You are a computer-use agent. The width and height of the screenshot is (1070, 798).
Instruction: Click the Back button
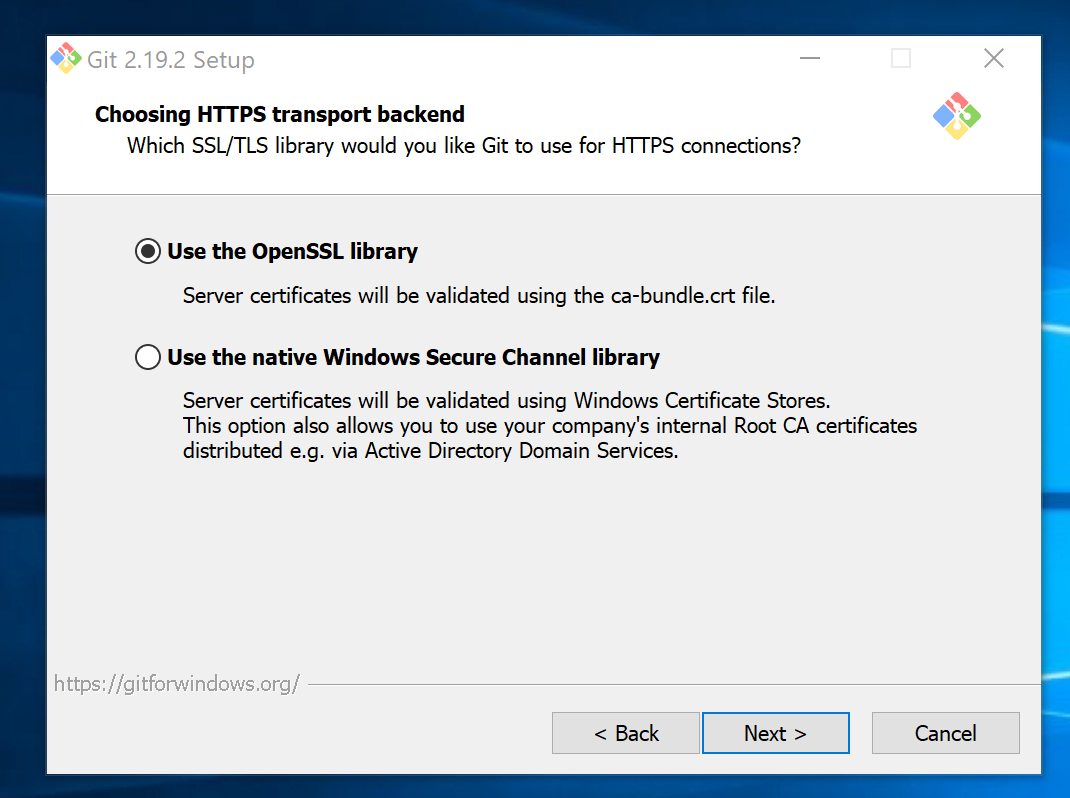point(626,733)
